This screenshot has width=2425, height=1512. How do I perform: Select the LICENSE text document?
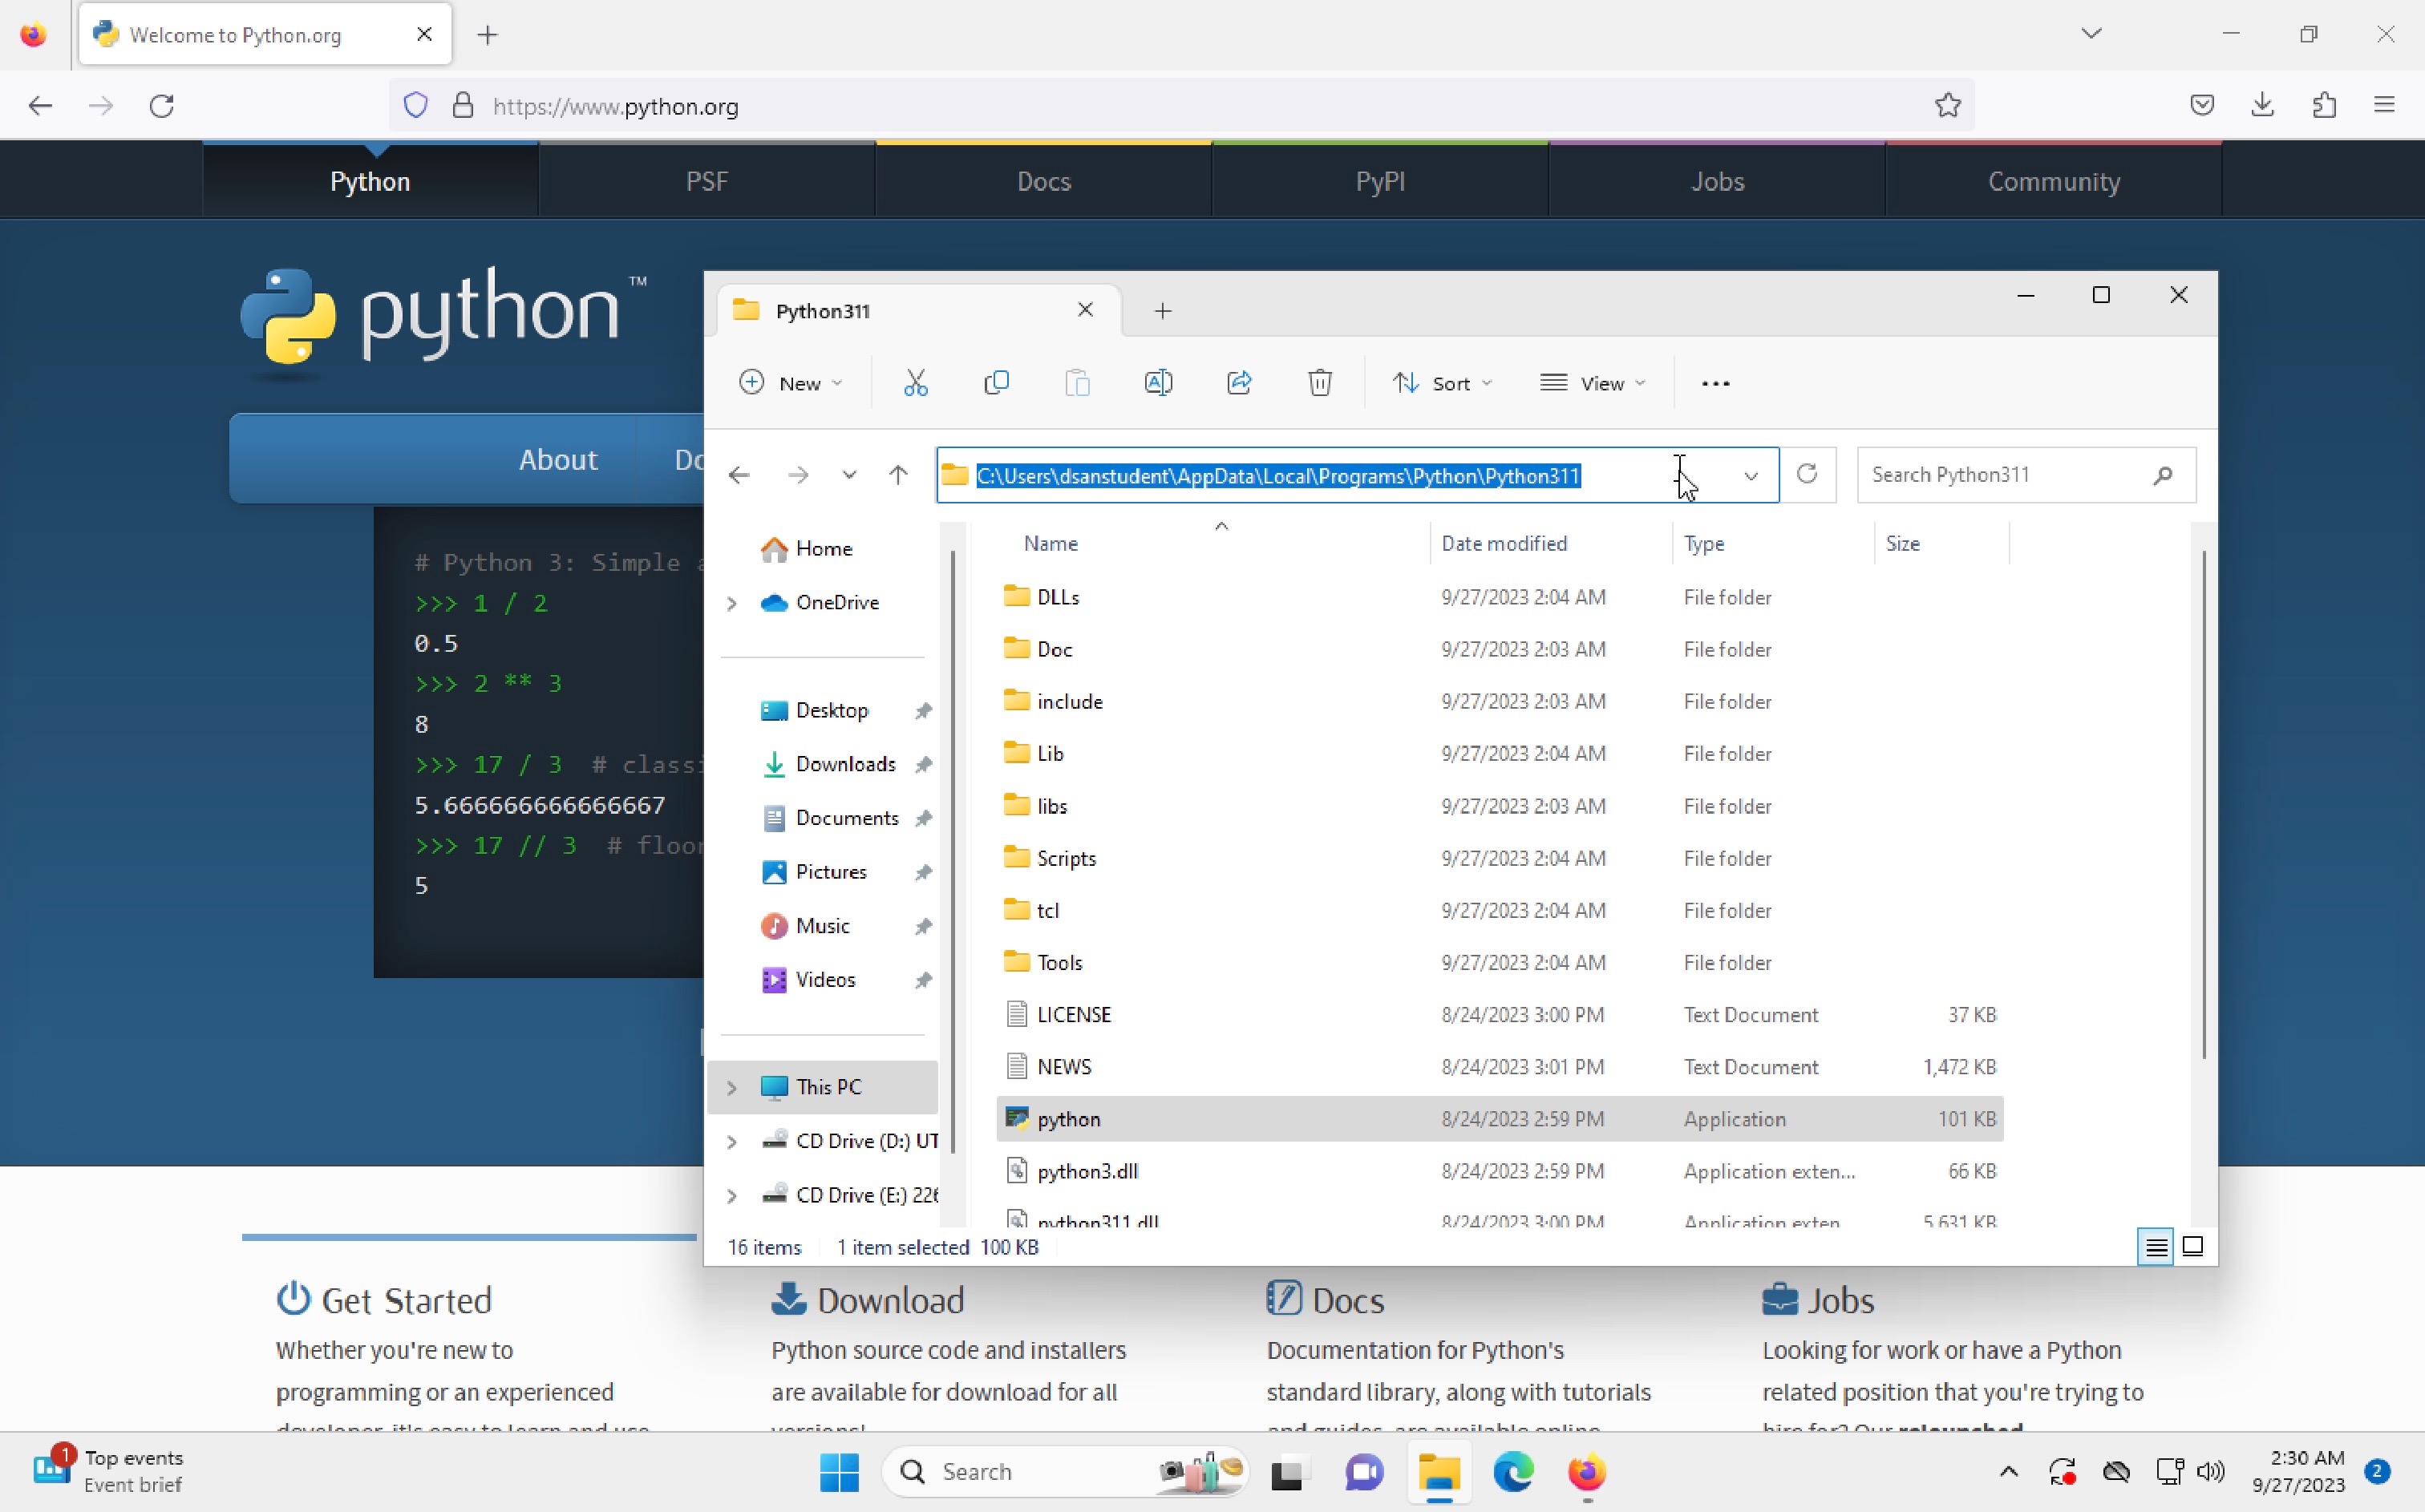coord(1074,1015)
